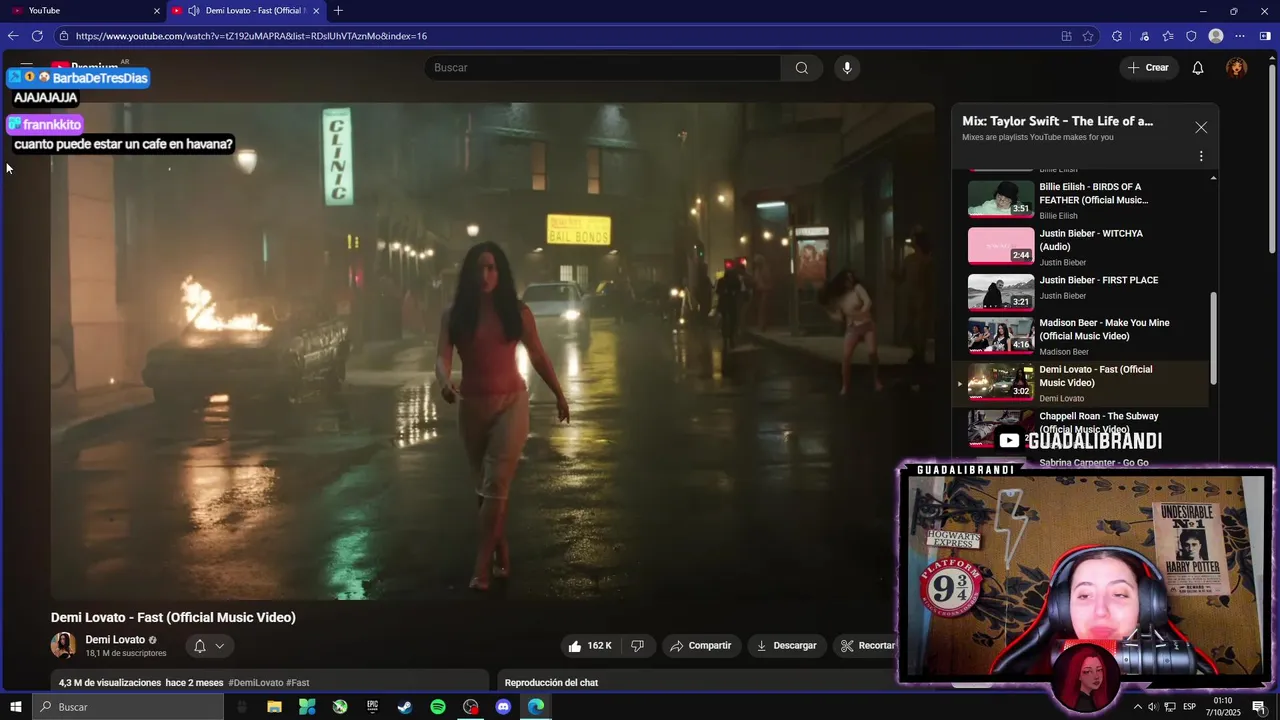This screenshot has width=1280, height=720.
Task: Open the Windows Start menu
Action: 16,707
